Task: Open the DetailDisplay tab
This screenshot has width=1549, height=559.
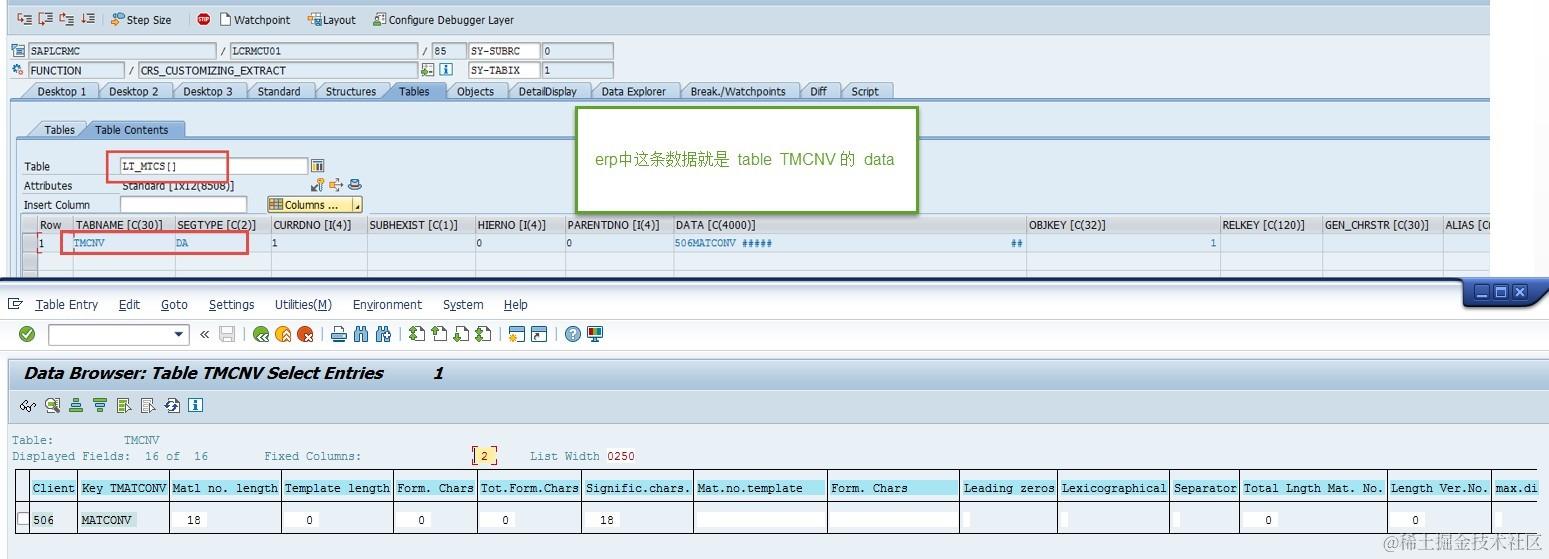Action: click(x=547, y=91)
